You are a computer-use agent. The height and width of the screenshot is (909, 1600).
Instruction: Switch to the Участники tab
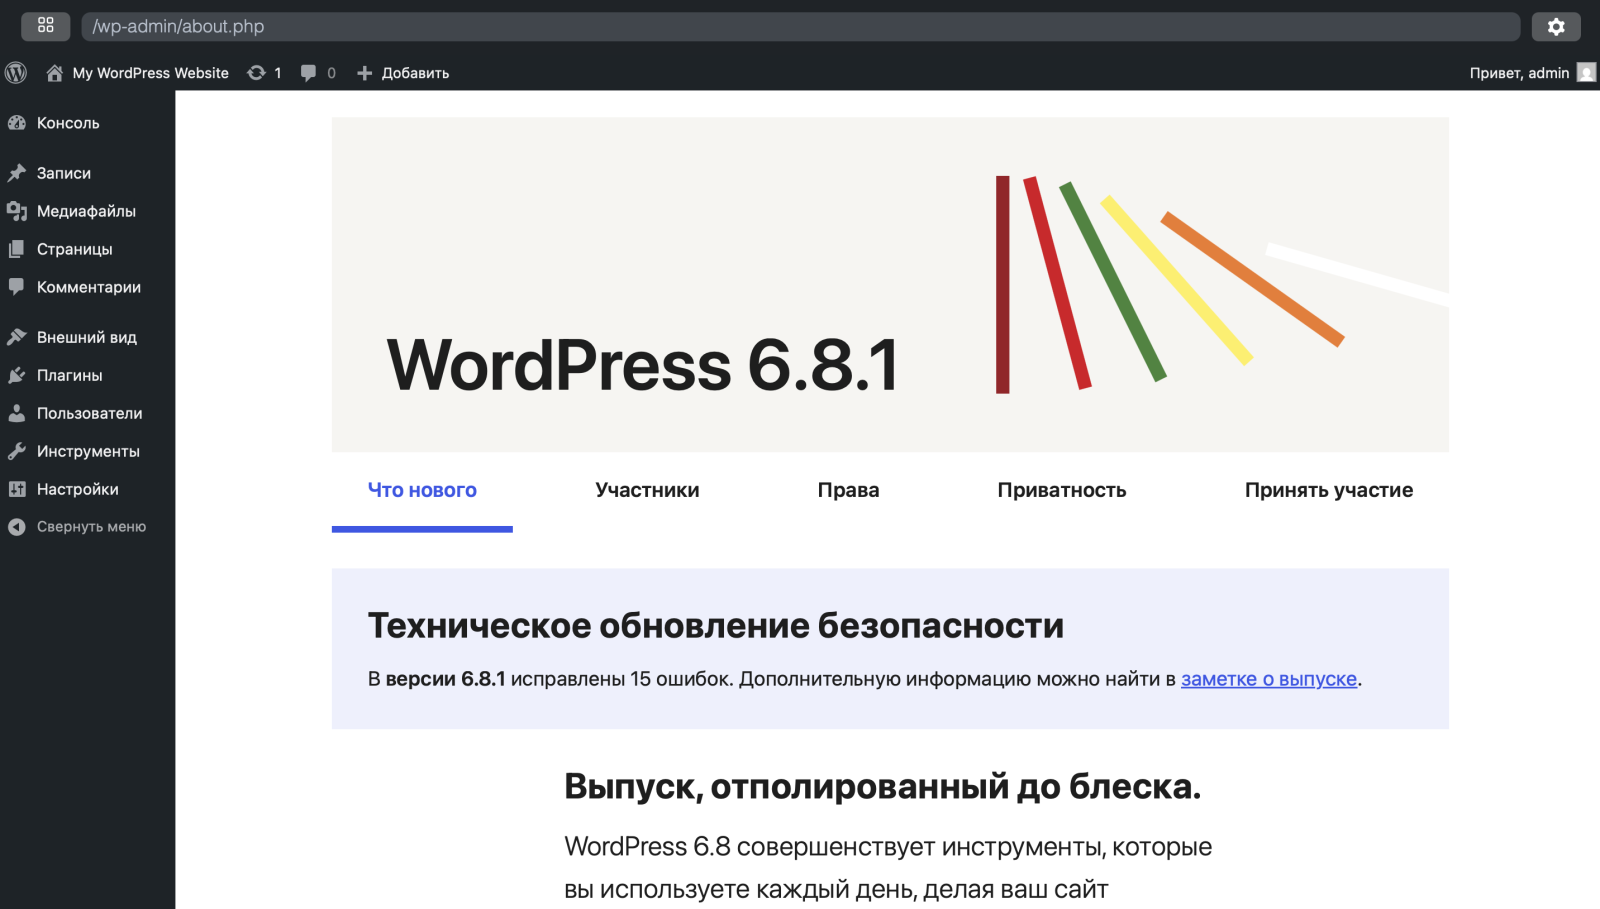[x=647, y=490]
